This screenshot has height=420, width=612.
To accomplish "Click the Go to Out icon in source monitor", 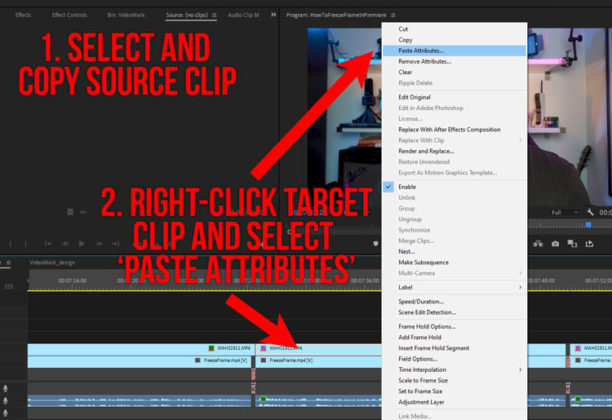I will (116, 244).
